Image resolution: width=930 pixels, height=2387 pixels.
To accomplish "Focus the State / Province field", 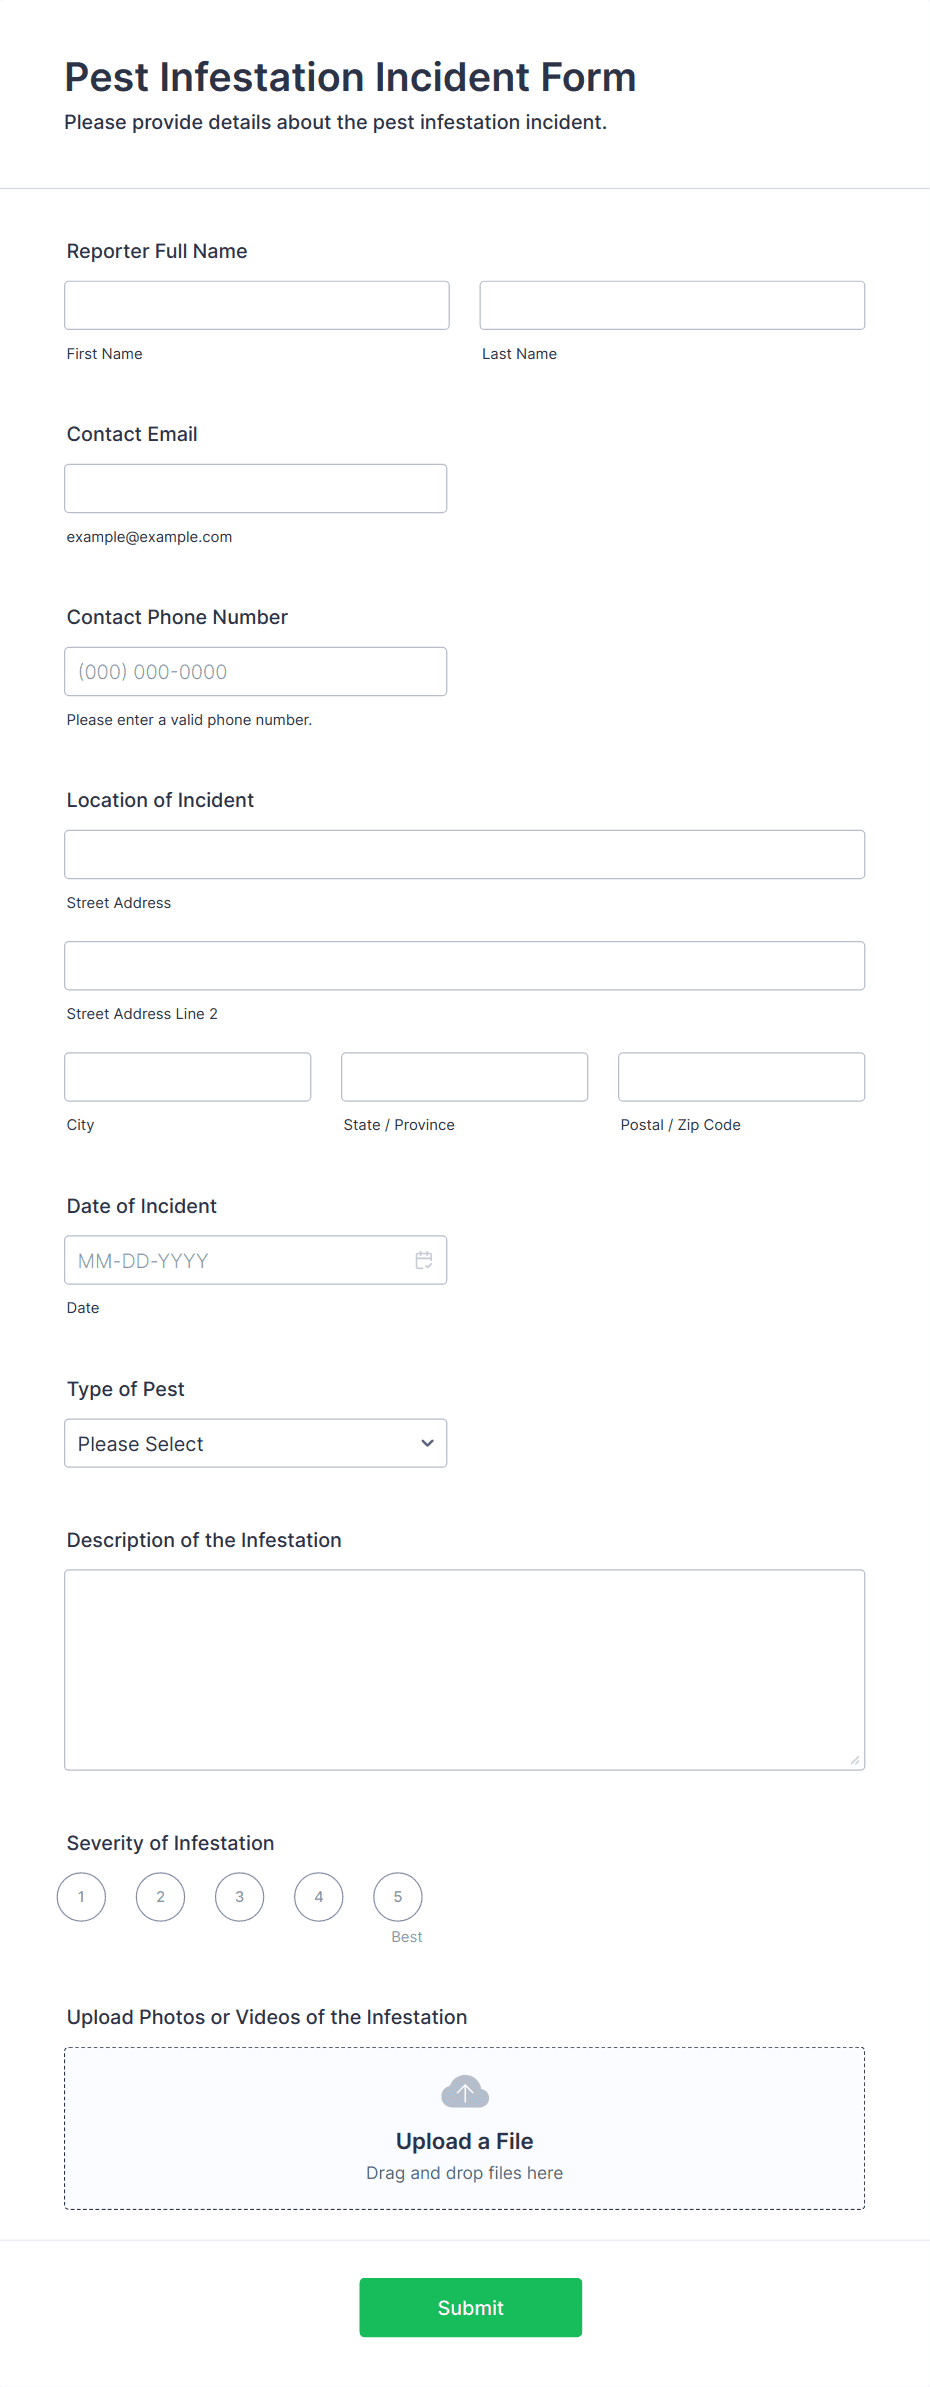I will click(x=464, y=1076).
